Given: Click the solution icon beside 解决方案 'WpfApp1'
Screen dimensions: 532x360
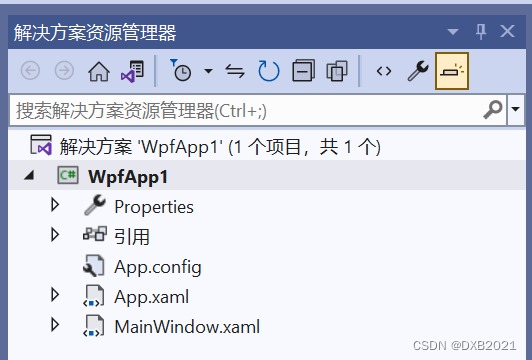Looking at the screenshot, I should click(41, 145).
